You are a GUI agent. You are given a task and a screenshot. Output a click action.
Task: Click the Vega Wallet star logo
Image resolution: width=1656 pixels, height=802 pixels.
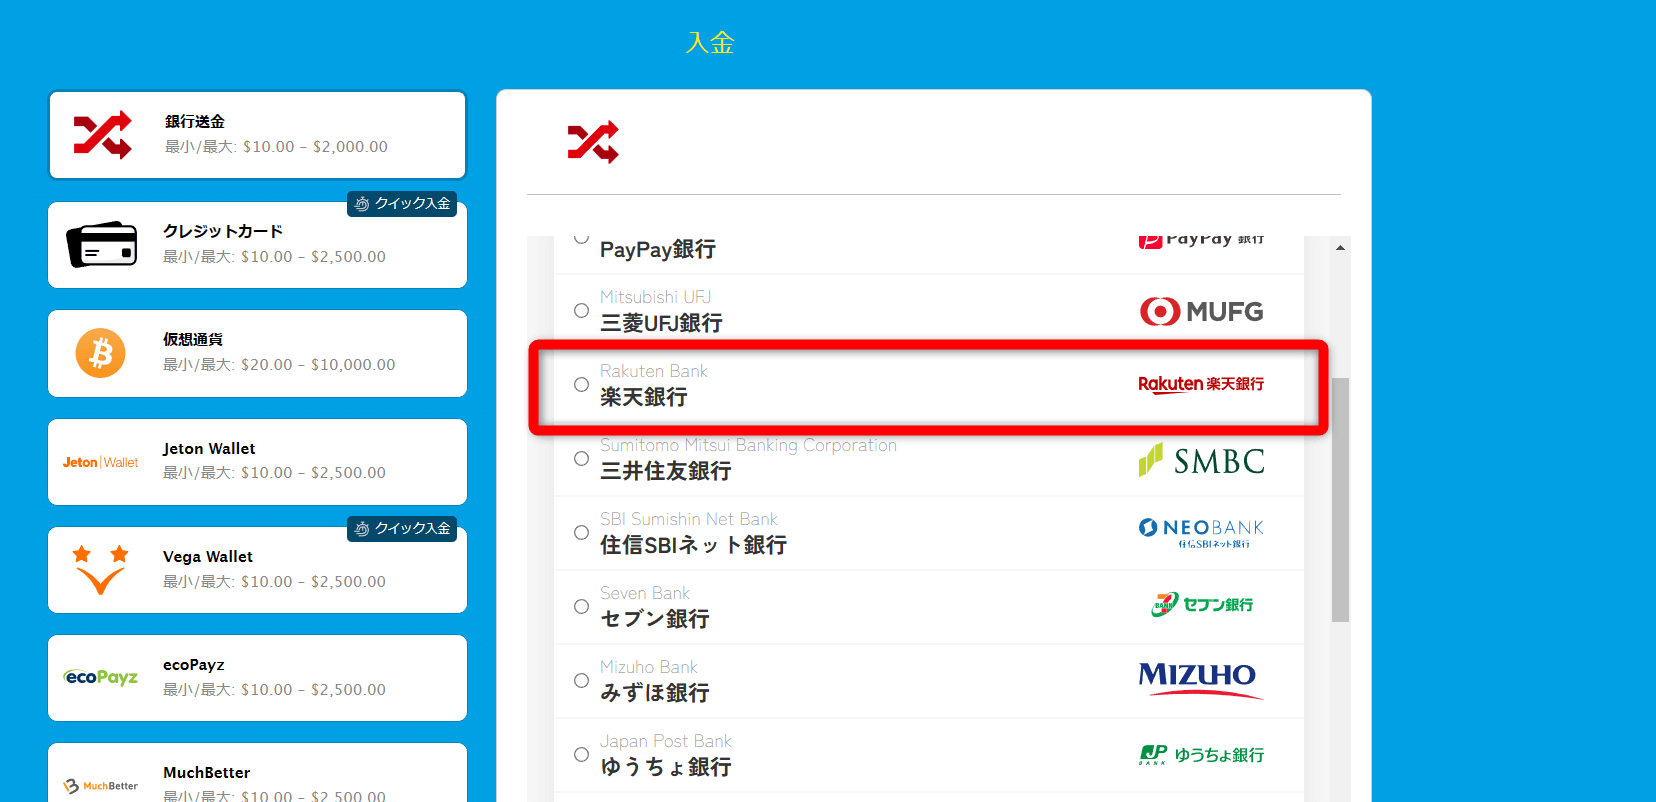(100, 570)
